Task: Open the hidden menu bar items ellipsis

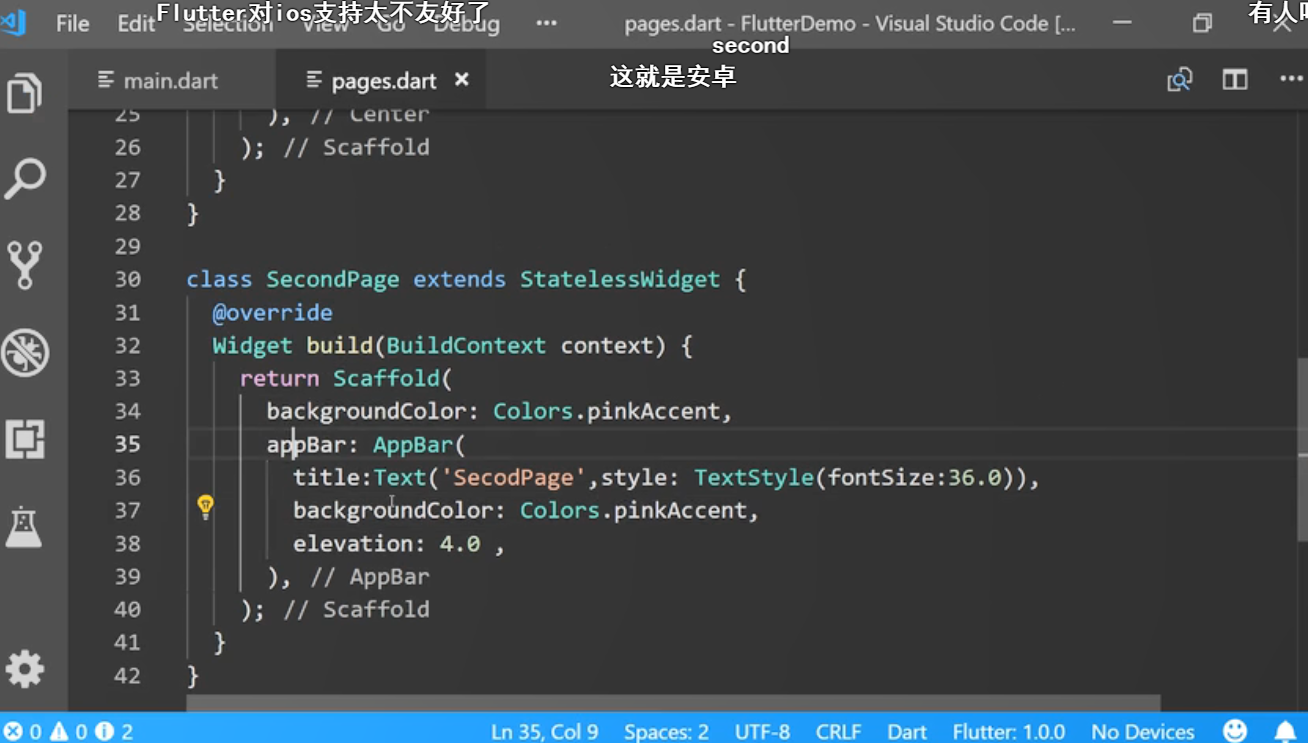Action: point(546,23)
